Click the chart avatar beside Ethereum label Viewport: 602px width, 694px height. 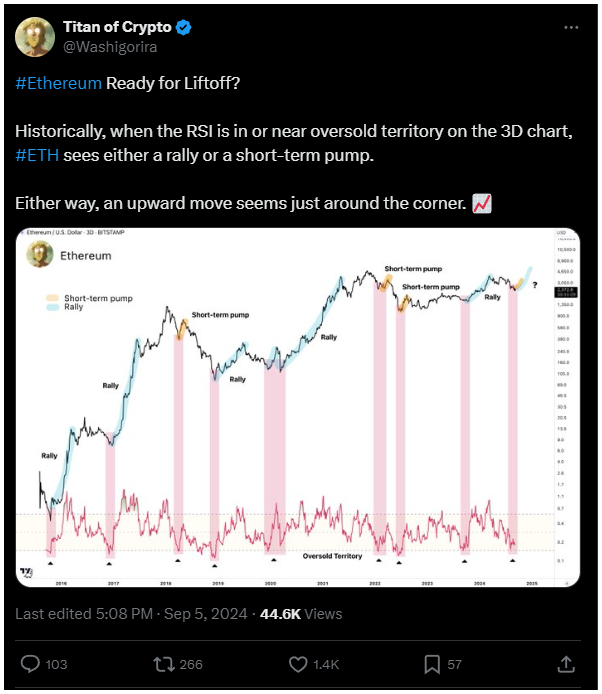click(40, 254)
